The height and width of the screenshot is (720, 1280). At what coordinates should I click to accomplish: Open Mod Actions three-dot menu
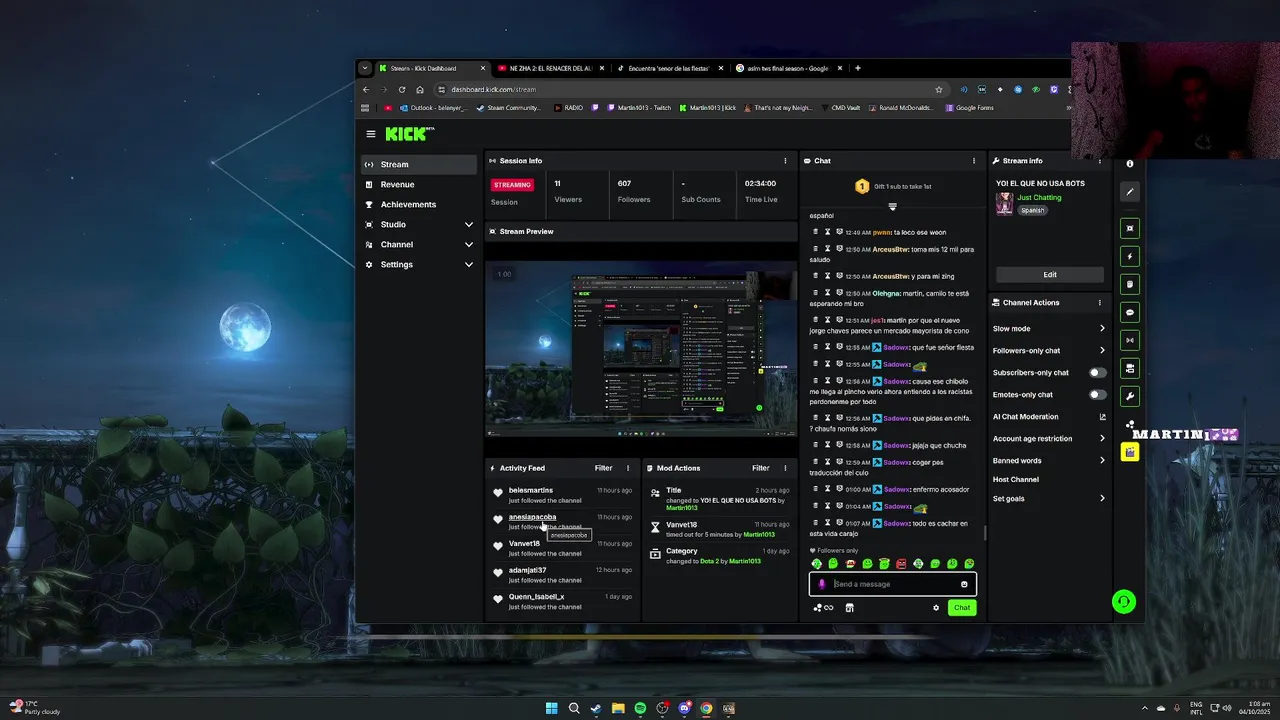[x=785, y=468]
